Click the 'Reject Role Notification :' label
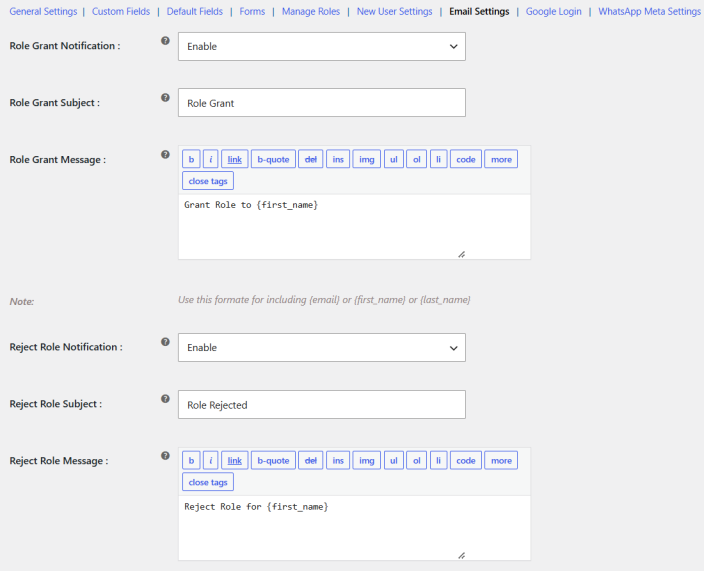This screenshot has height=571, width=704. [x=66, y=347]
